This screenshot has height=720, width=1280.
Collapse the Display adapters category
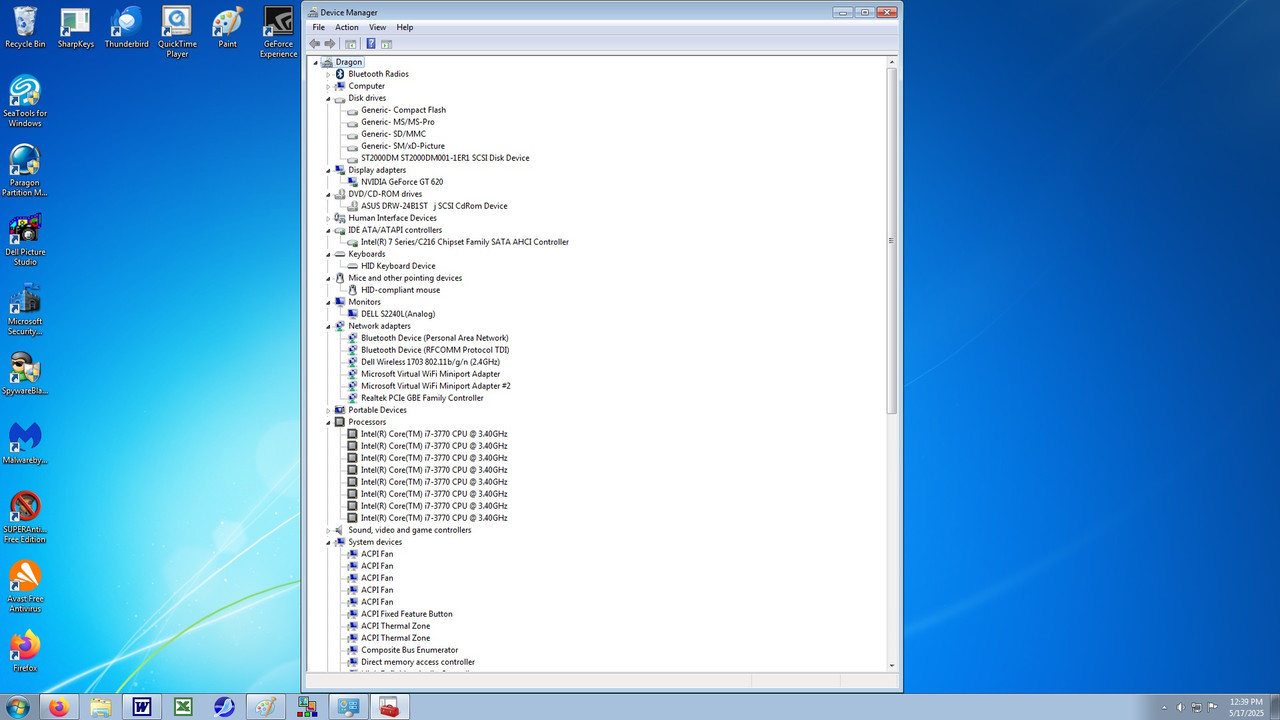tap(328, 170)
